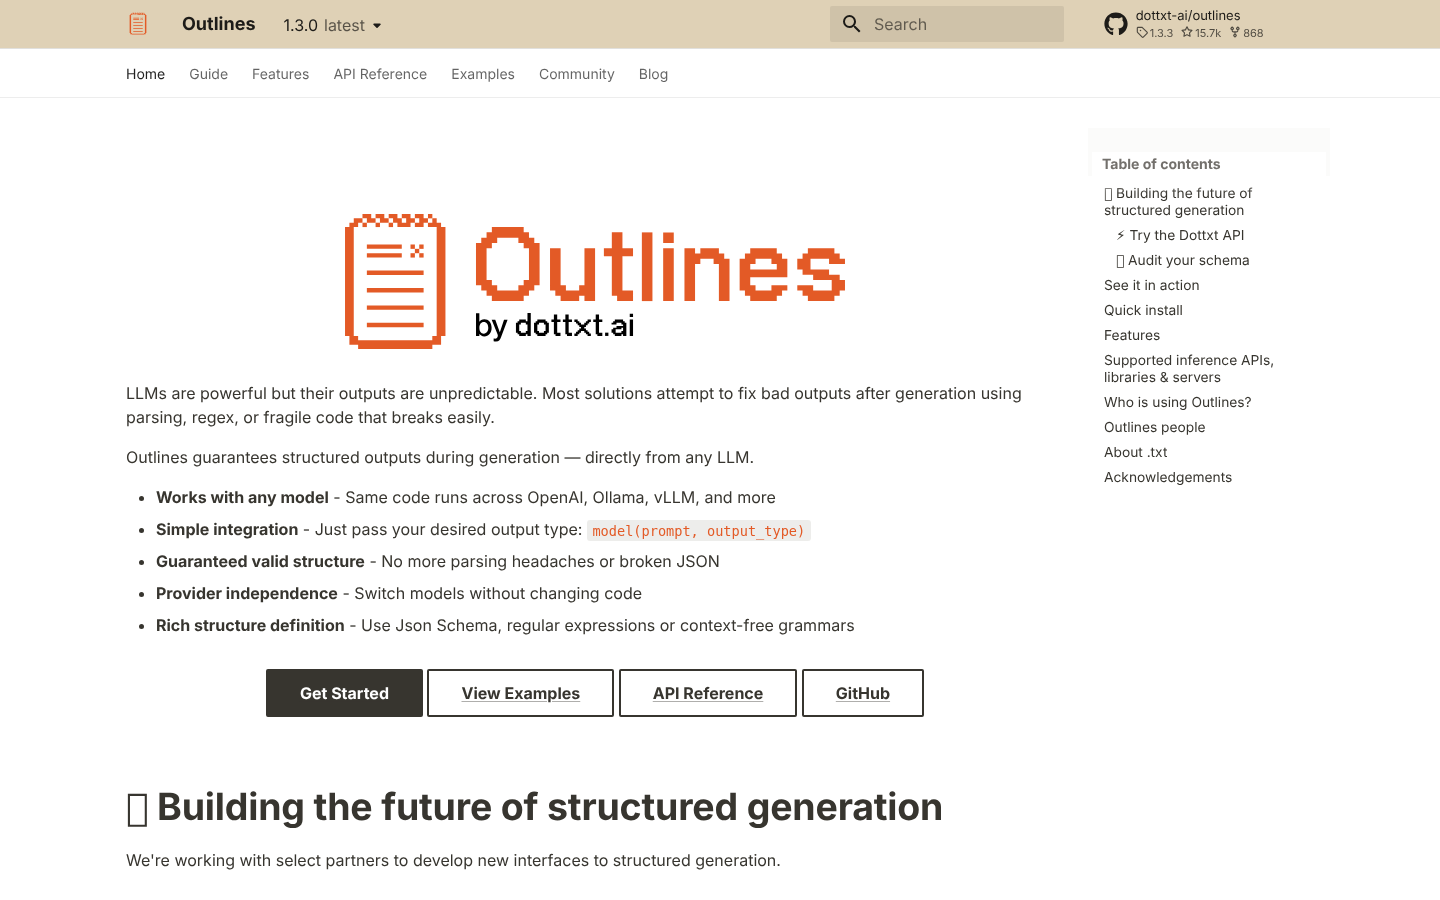Click the Building the future of structured generation heading
1440x900 pixels.
tap(534, 807)
